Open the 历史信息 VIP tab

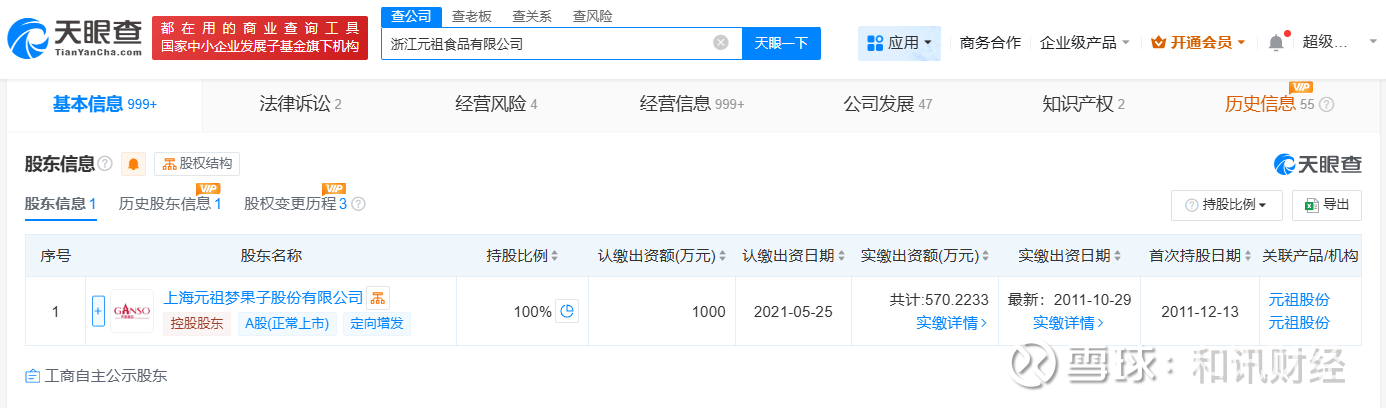tap(1269, 104)
